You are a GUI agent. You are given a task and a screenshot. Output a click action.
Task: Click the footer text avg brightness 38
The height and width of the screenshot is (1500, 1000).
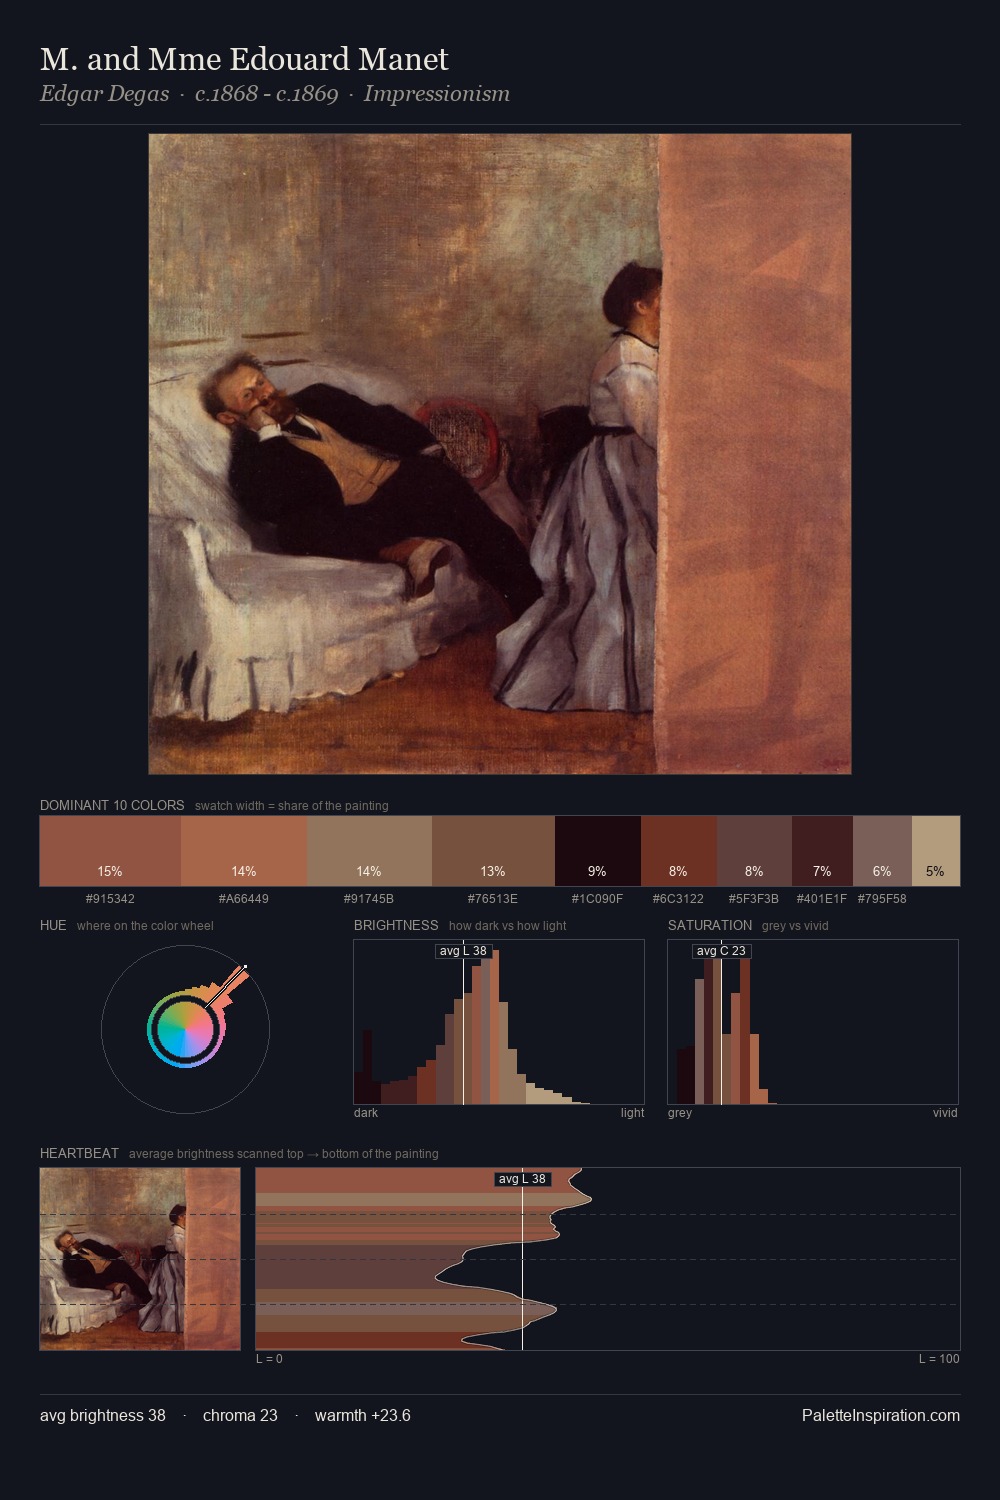[103, 1415]
